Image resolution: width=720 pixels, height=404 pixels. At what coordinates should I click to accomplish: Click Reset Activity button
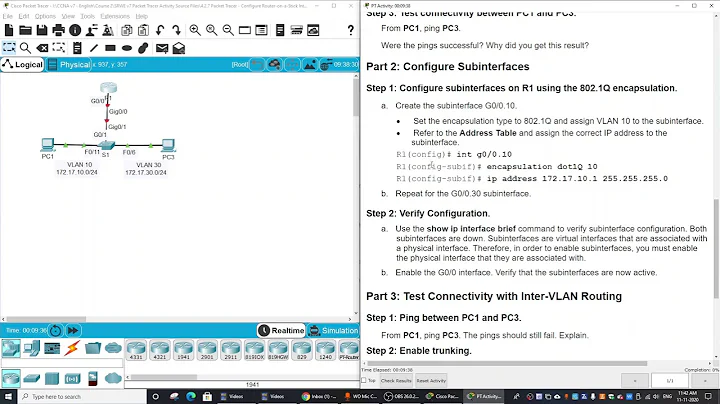(431, 381)
